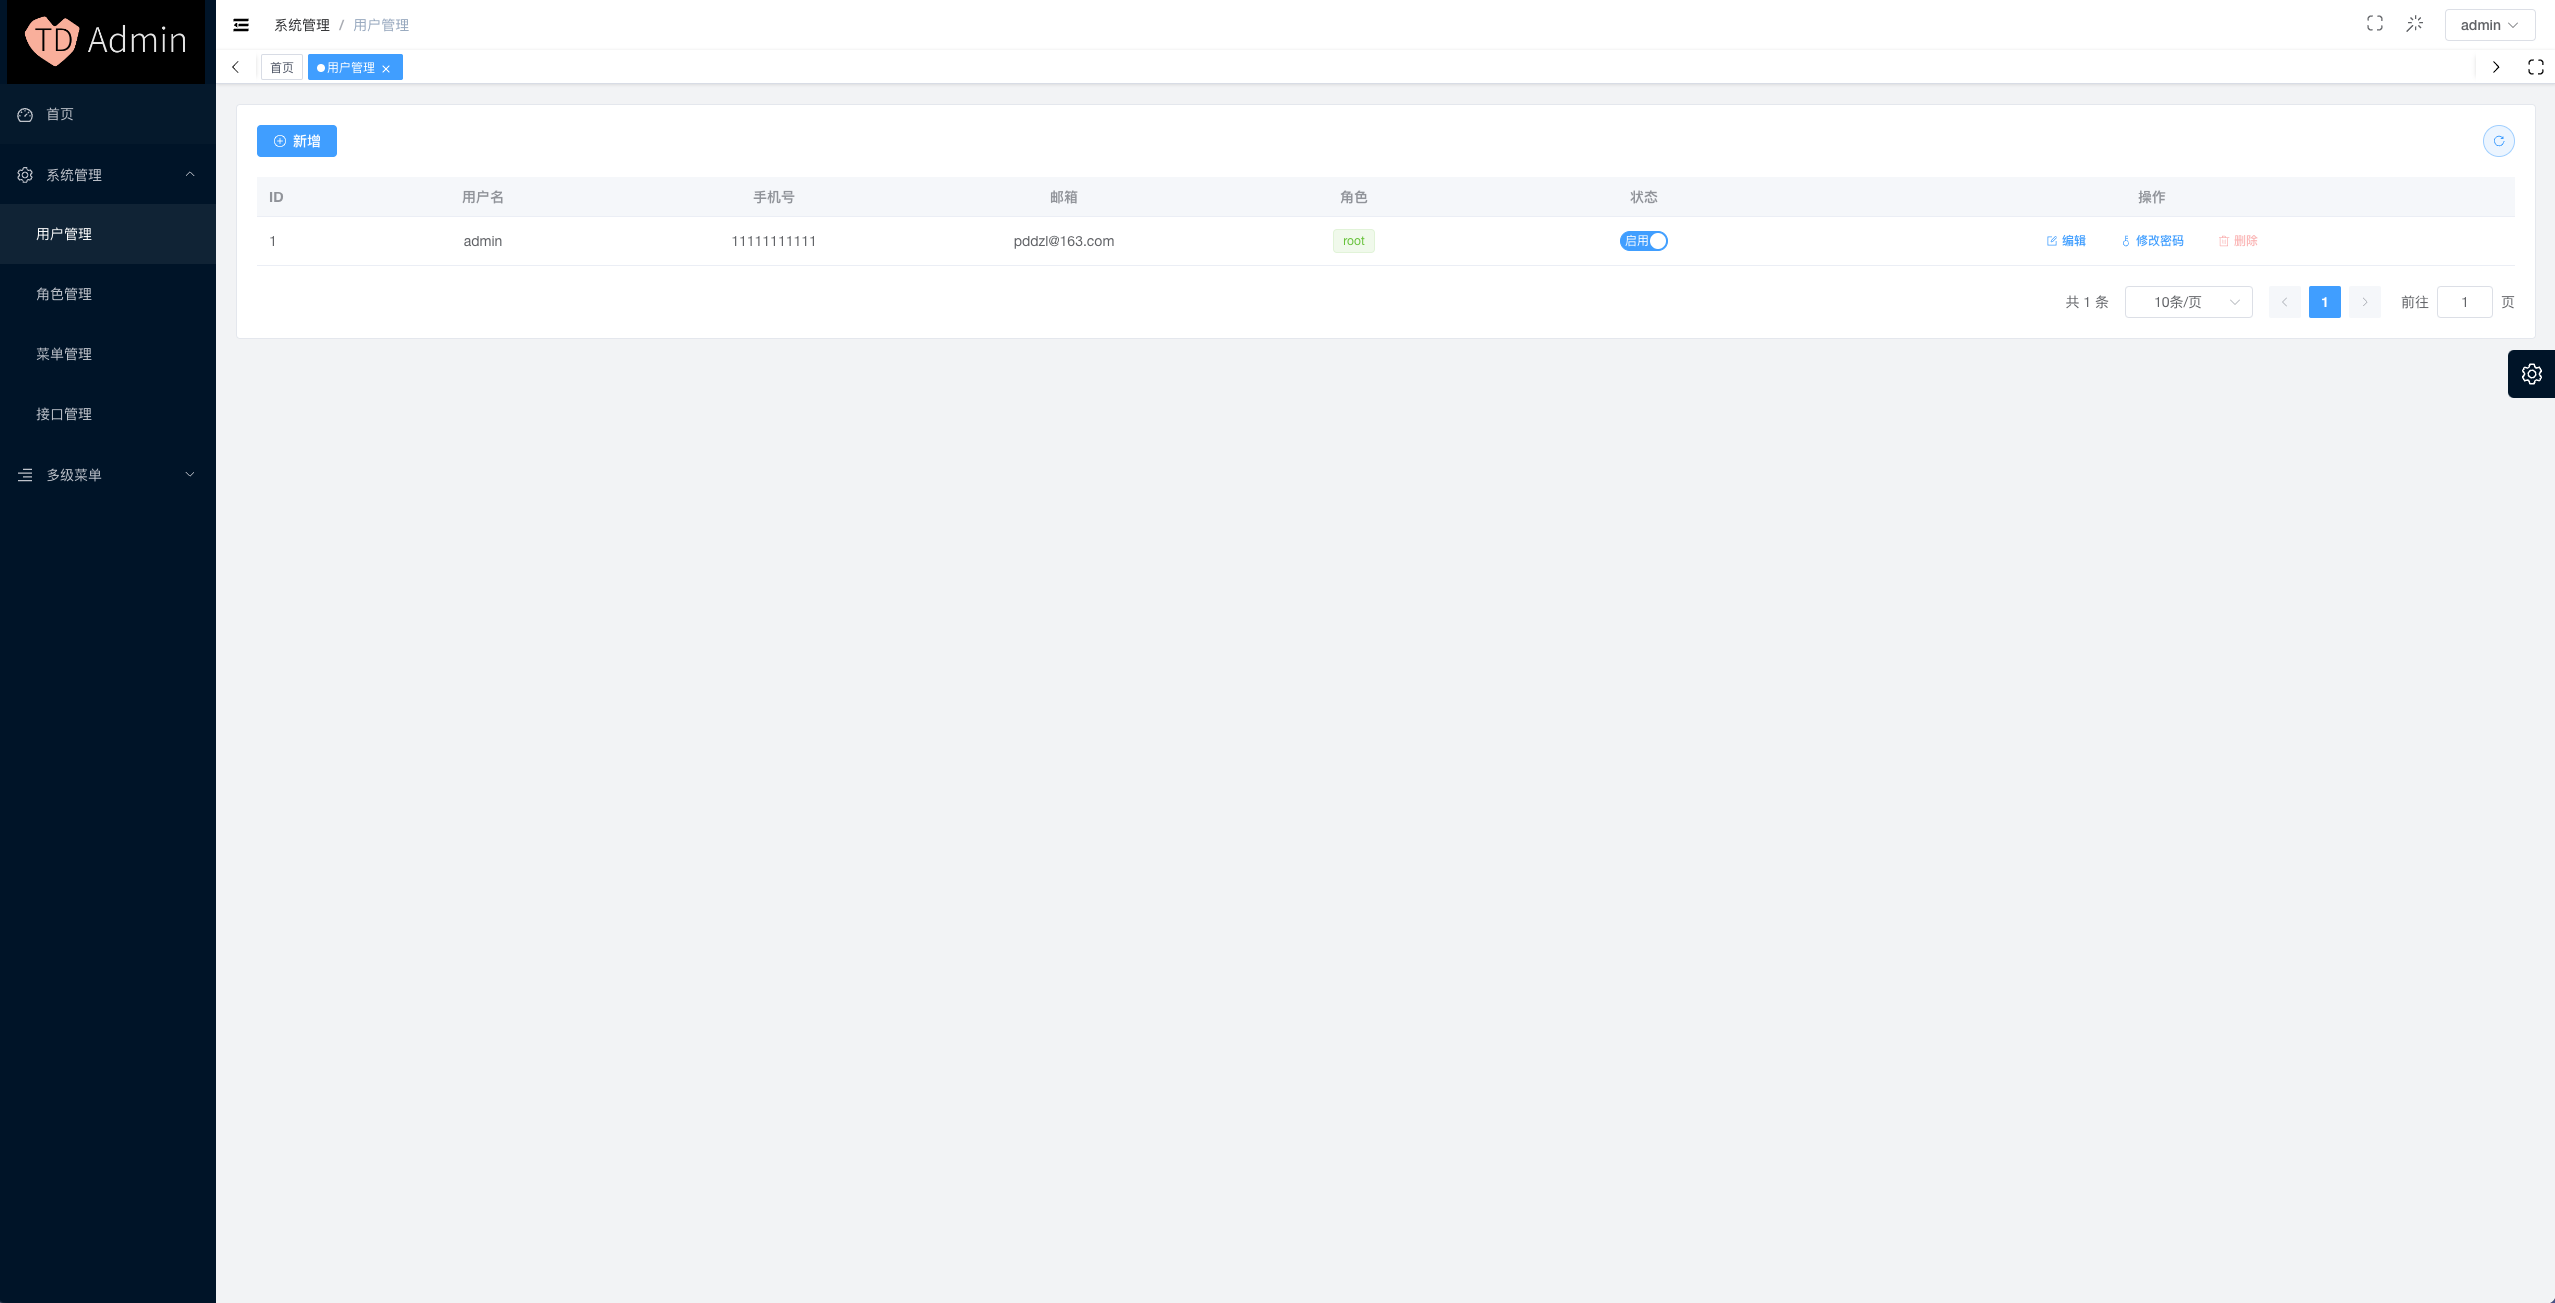Click the 新增 button
The width and height of the screenshot is (2555, 1303).
tap(297, 141)
